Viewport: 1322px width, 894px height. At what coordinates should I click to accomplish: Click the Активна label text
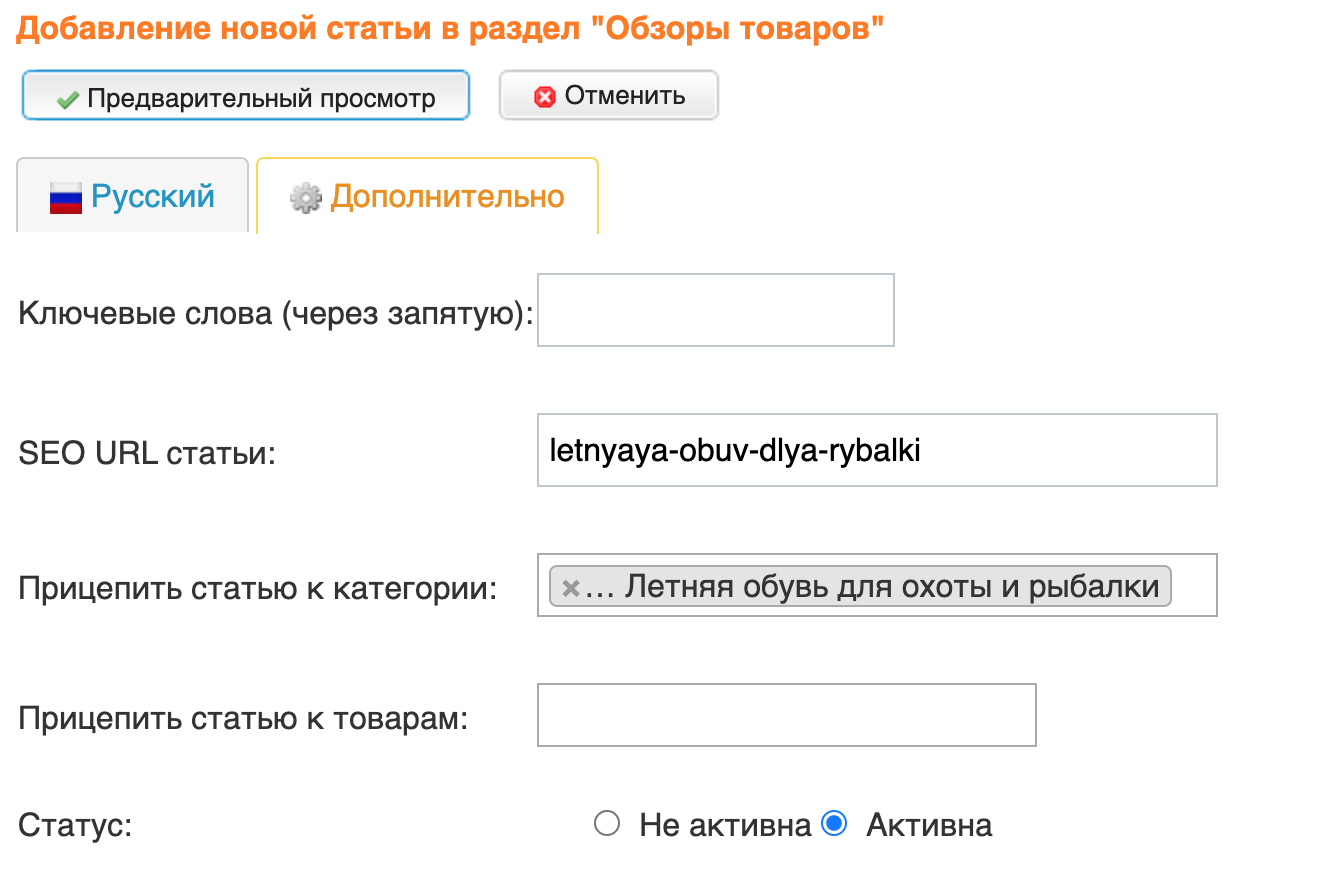pos(928,826)
